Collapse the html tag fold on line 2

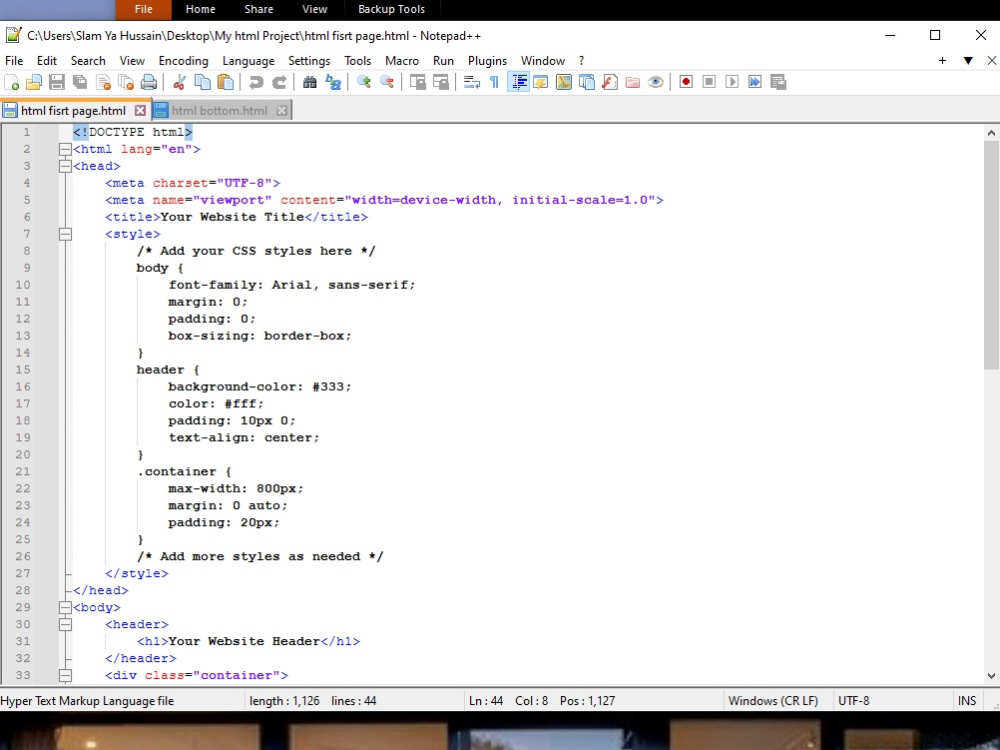click(65, 149)
